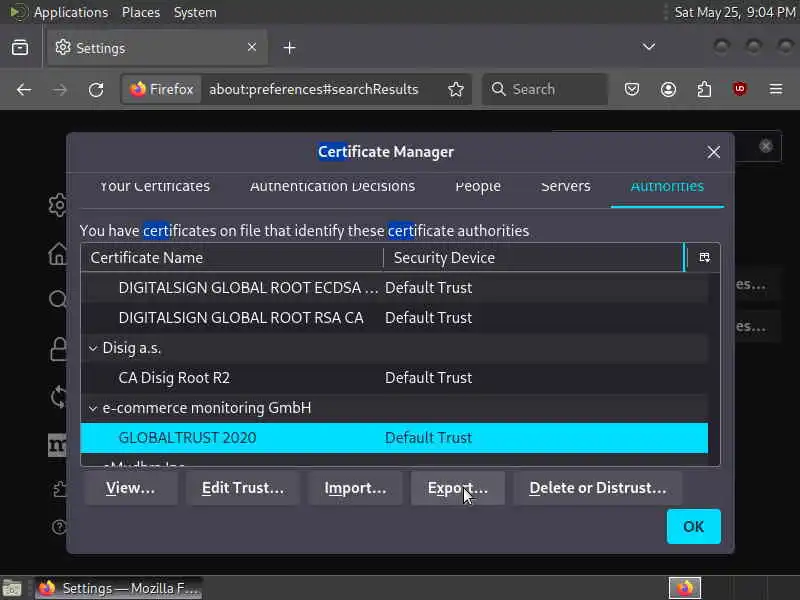Open the System menu
This screenshot has width=800, height=600.
coord(195,12)
